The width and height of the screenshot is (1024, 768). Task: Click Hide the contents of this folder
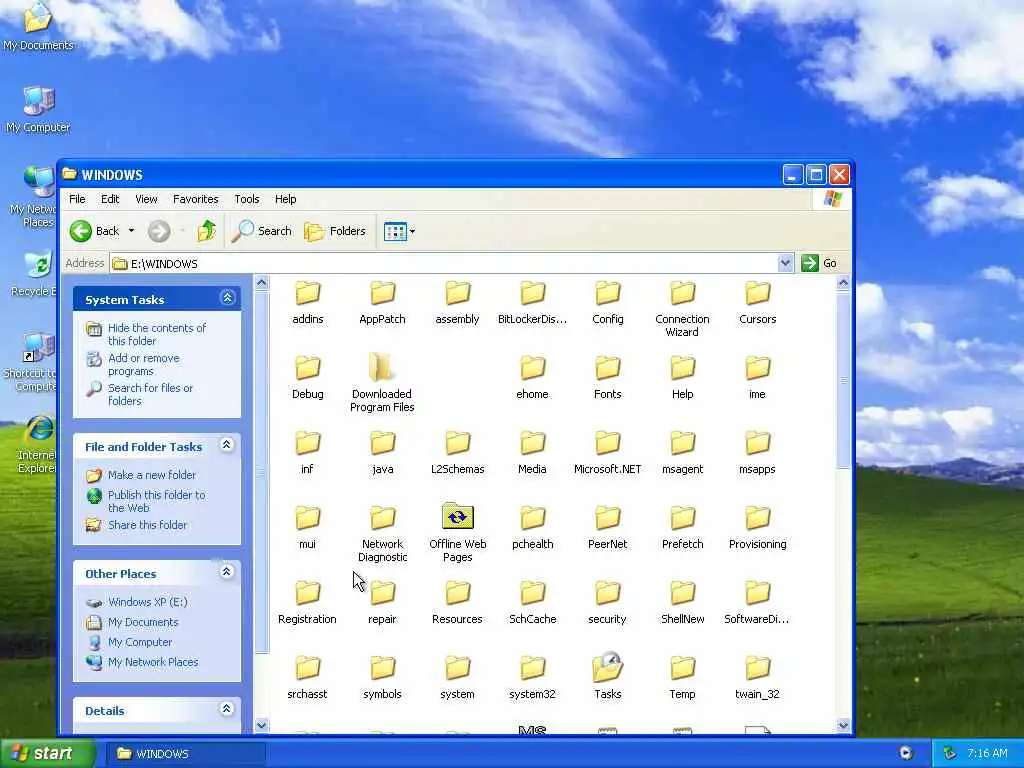coord(157,334)
